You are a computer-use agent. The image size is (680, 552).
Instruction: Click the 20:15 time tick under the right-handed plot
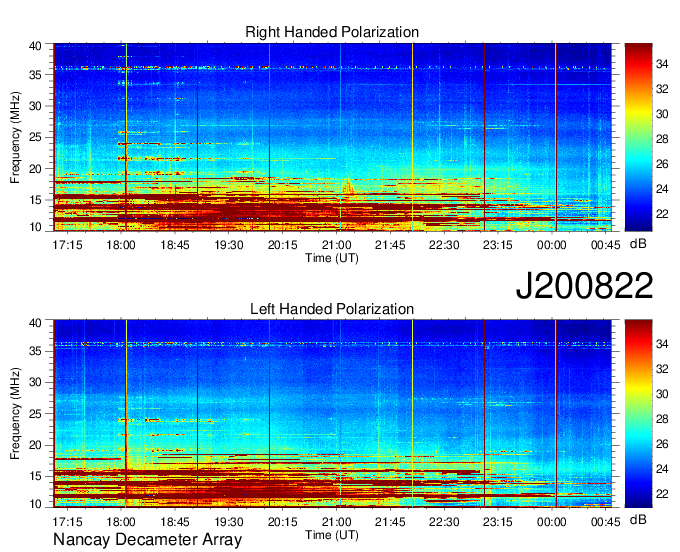[x=282, y=245]
